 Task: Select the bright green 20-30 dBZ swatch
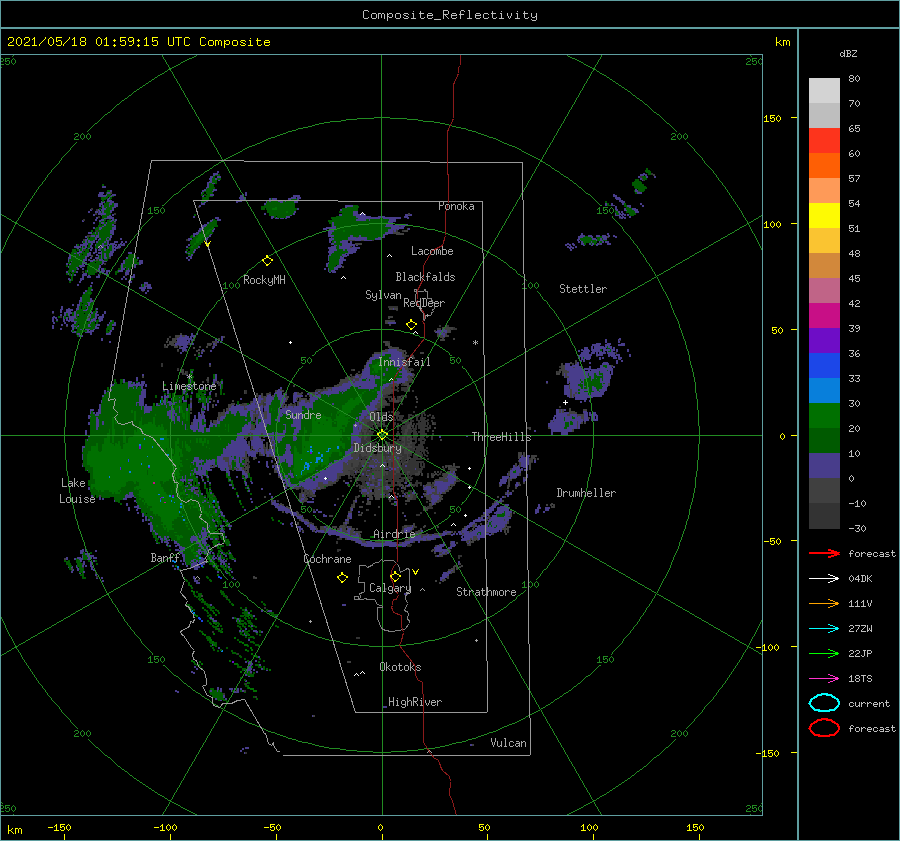coord(824,415)
